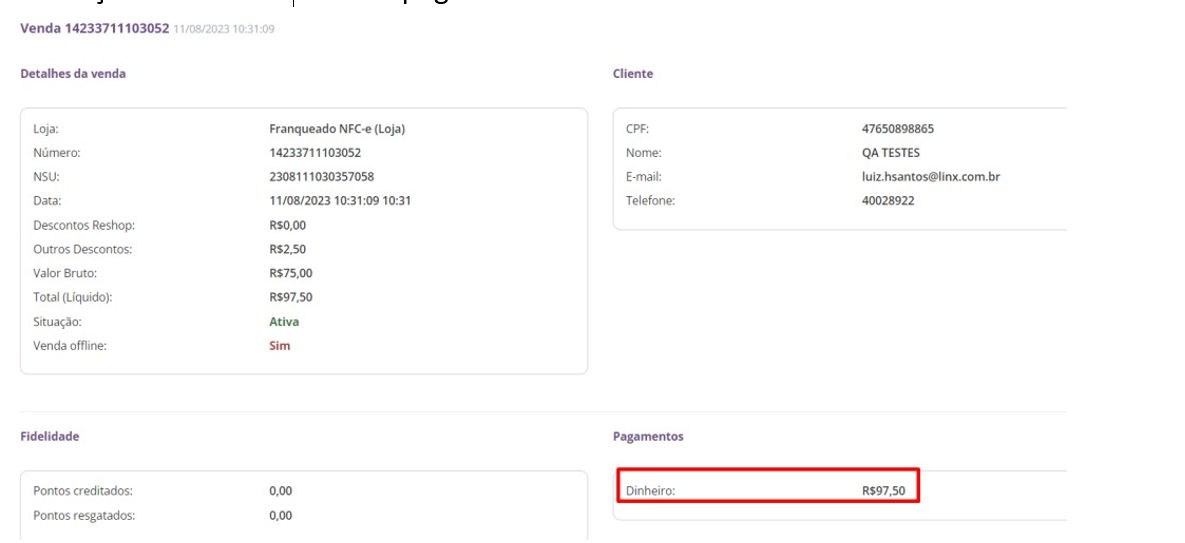Click the Cliente section heading
The image size is (1185, 543).
[x=633, y=74]
